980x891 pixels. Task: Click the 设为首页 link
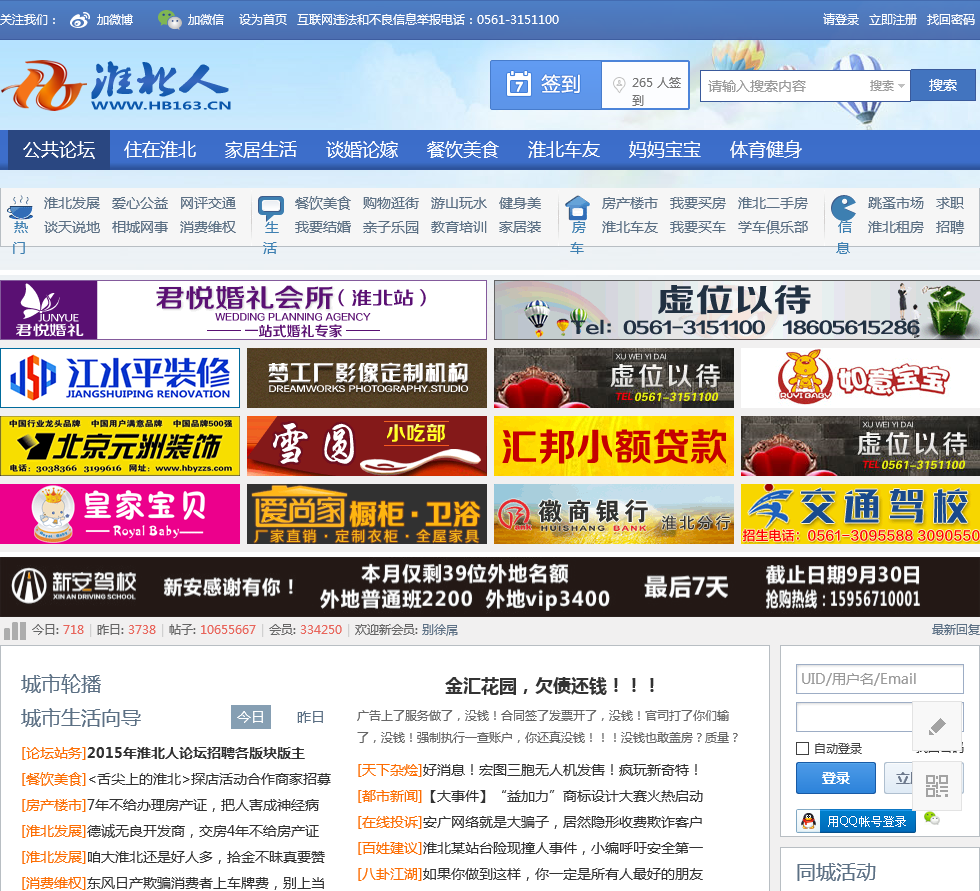[x=262, y=20]
